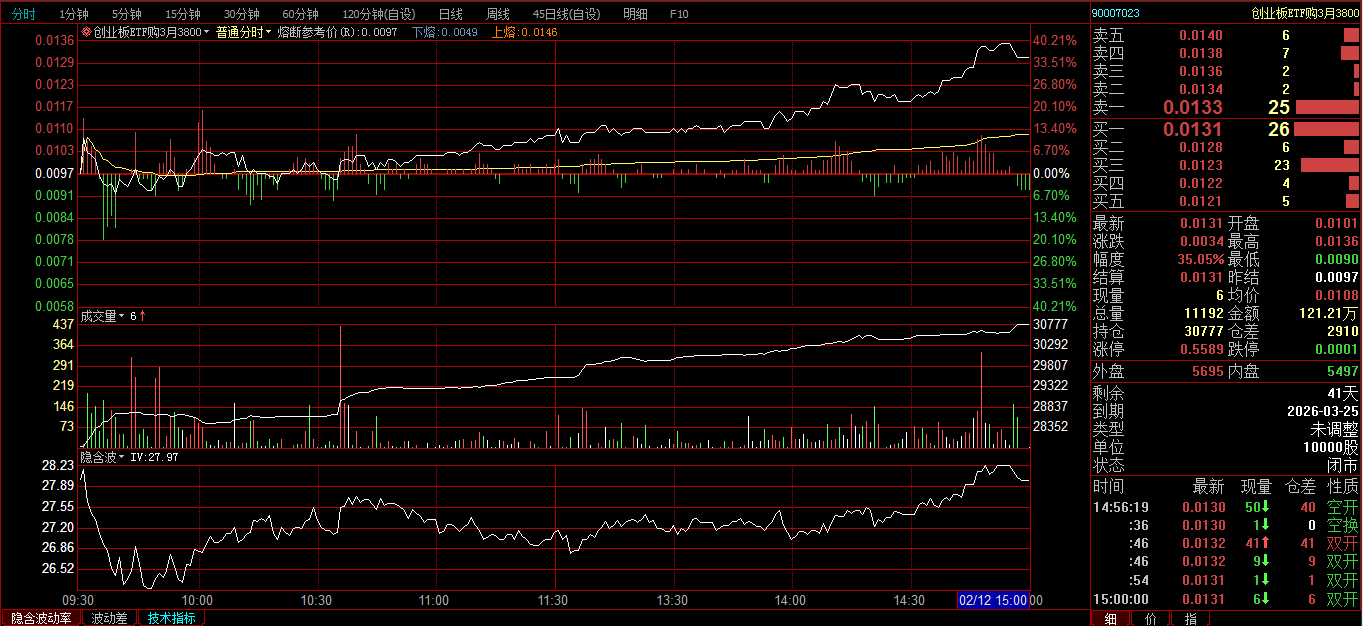Click the red up arrow beside 成交量
The width and height of the screenshot is (1363, 626).
coord(142,316)
